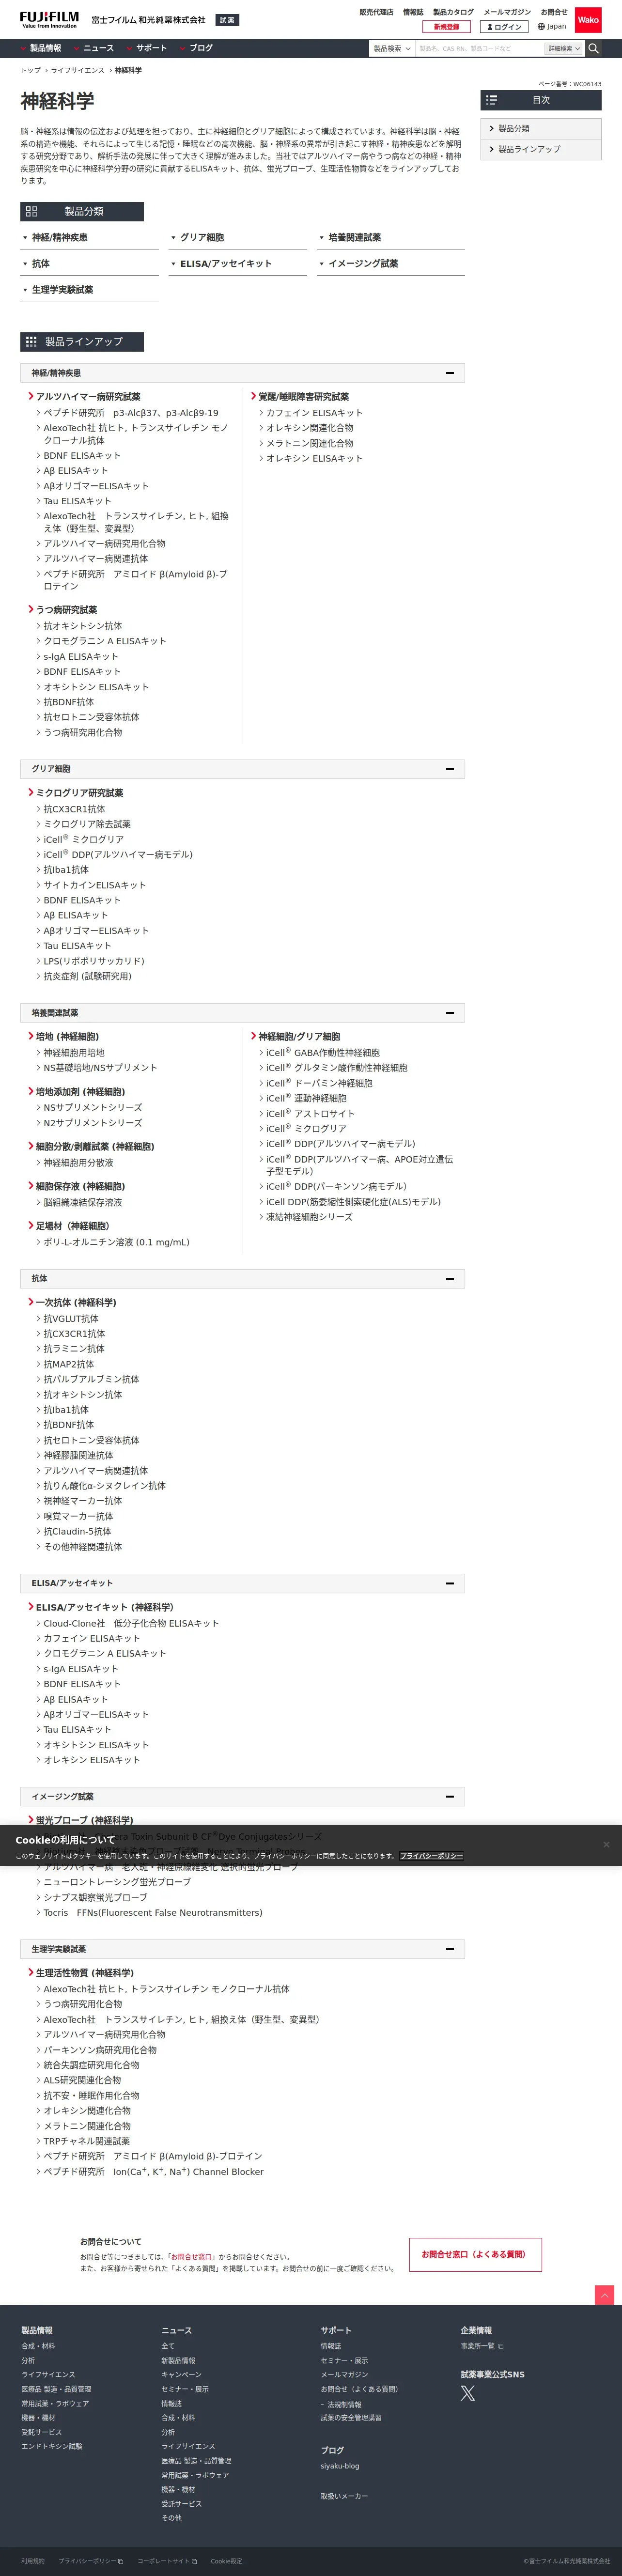Image resolution: width=622 pixels, height=2576 pixels.
Task: Open the ニュース navigation menu
Action: (x=94, y=48)
